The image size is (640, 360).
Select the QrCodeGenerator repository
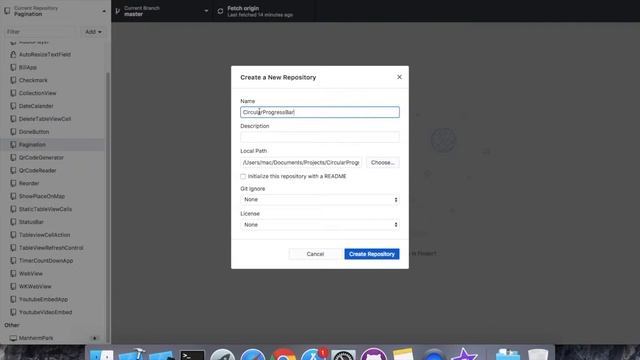pos(53,158)
